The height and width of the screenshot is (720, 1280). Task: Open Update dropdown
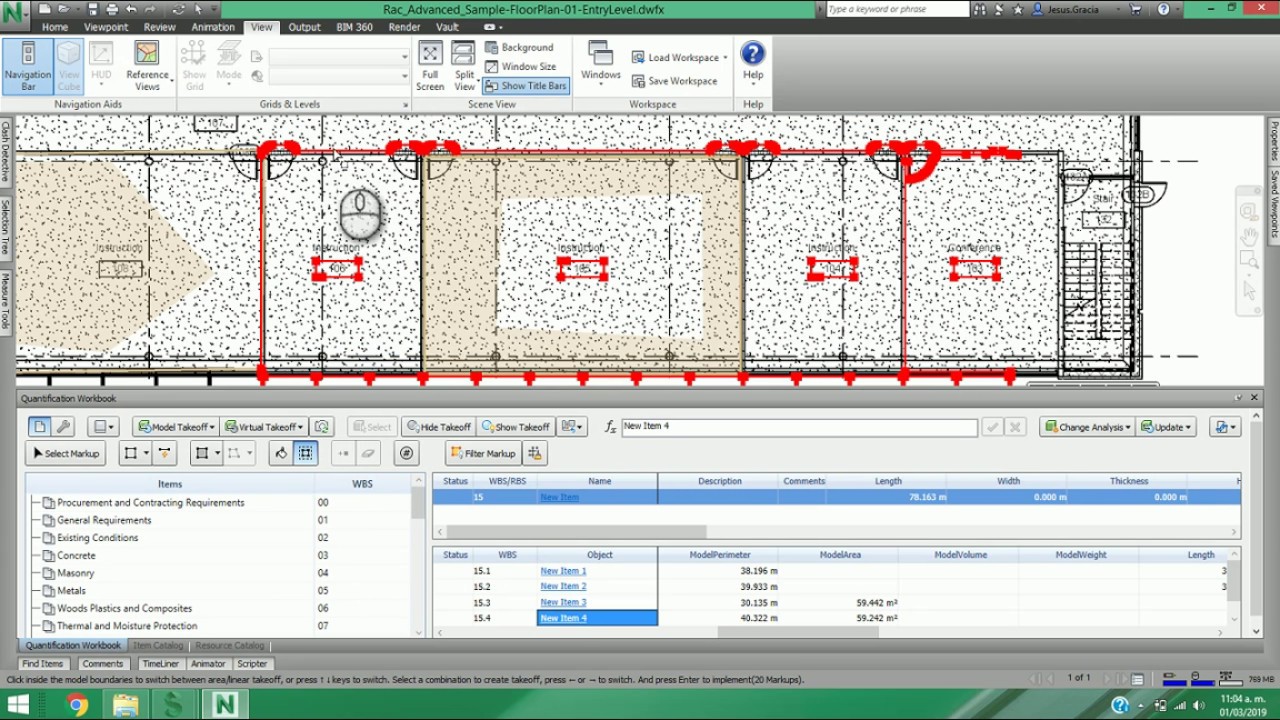click(1166, 427)
